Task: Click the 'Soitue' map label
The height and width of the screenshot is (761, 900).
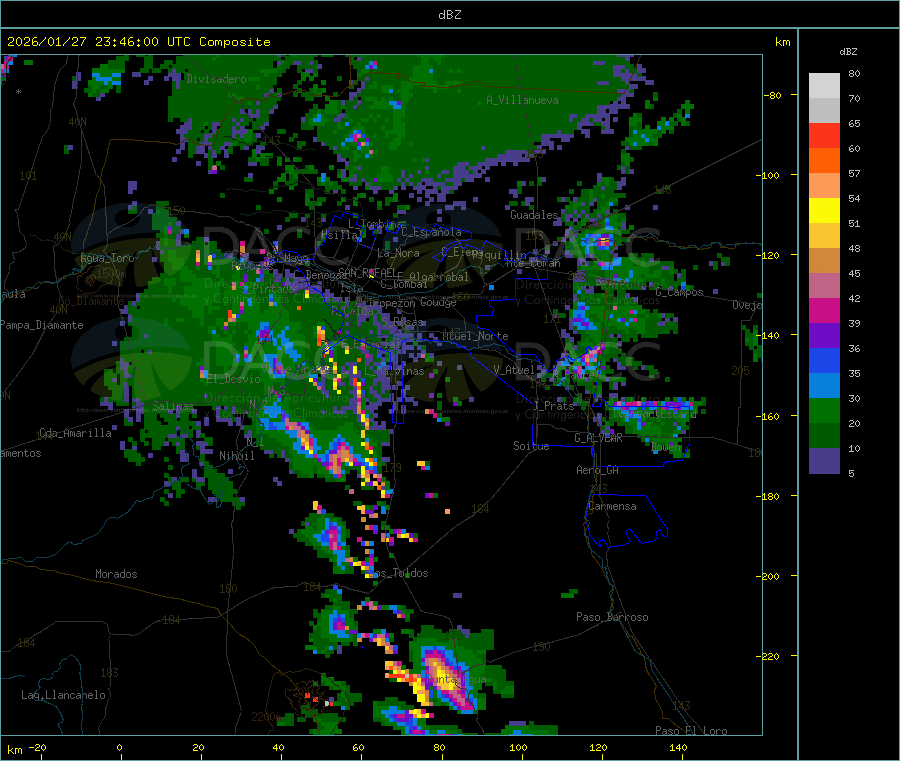Action: [x=531, y=446]
